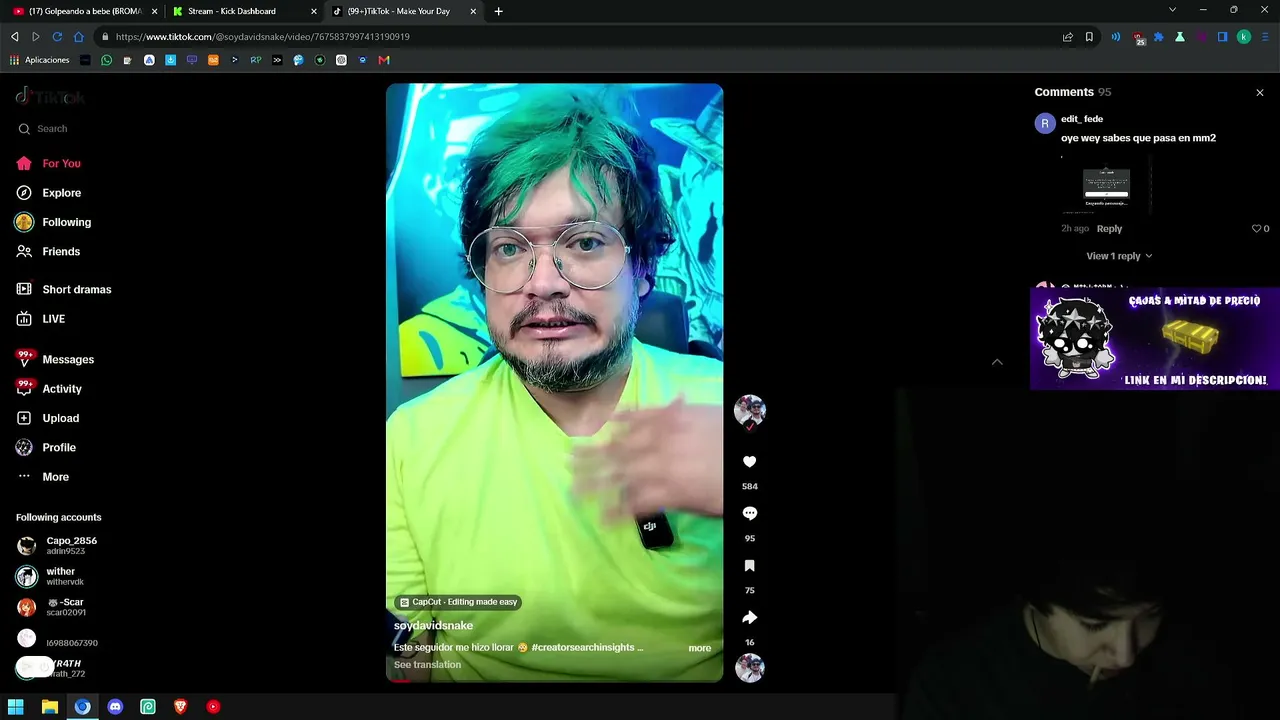The width and height of the screenshot is (1280, 720).
Task: Reply to edit_fede's comment
Action: [1109, 229]
